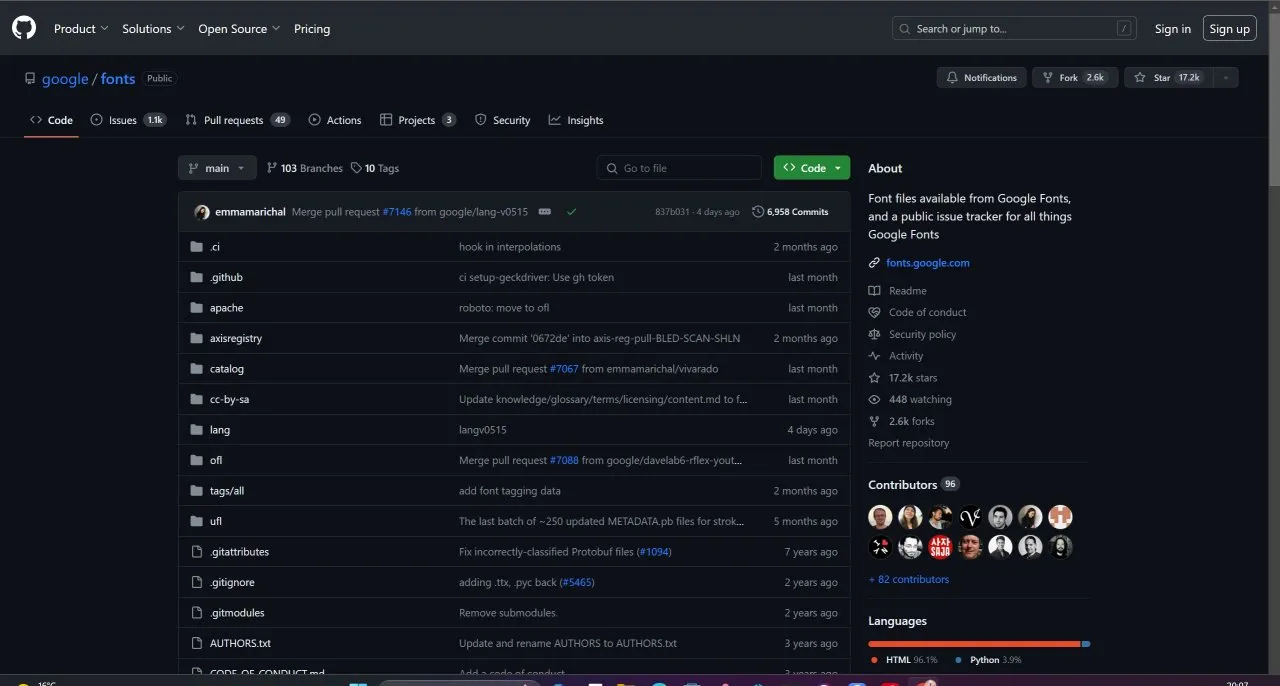Star the repository
The image size is (1280, 686).
(1169, 77)
